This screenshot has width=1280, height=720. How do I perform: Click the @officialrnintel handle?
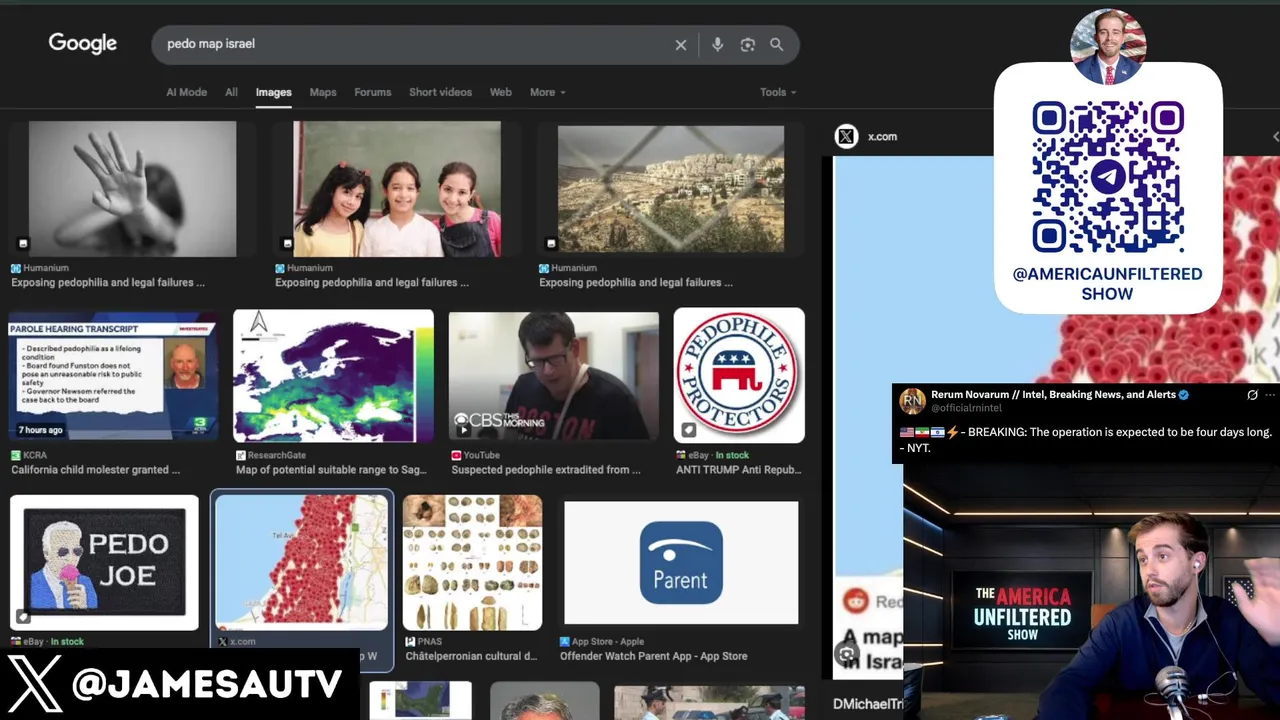(x=966, y=408)
